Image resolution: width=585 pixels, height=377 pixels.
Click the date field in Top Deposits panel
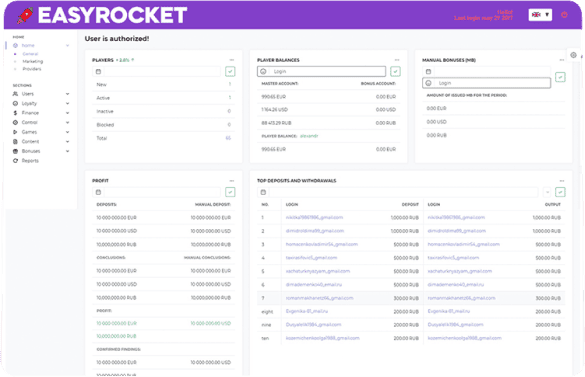403,192
